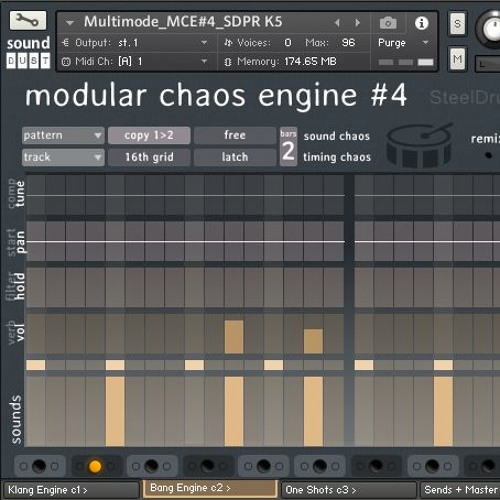Switch to Bang Engine c2 tab

tap(210, 488)
